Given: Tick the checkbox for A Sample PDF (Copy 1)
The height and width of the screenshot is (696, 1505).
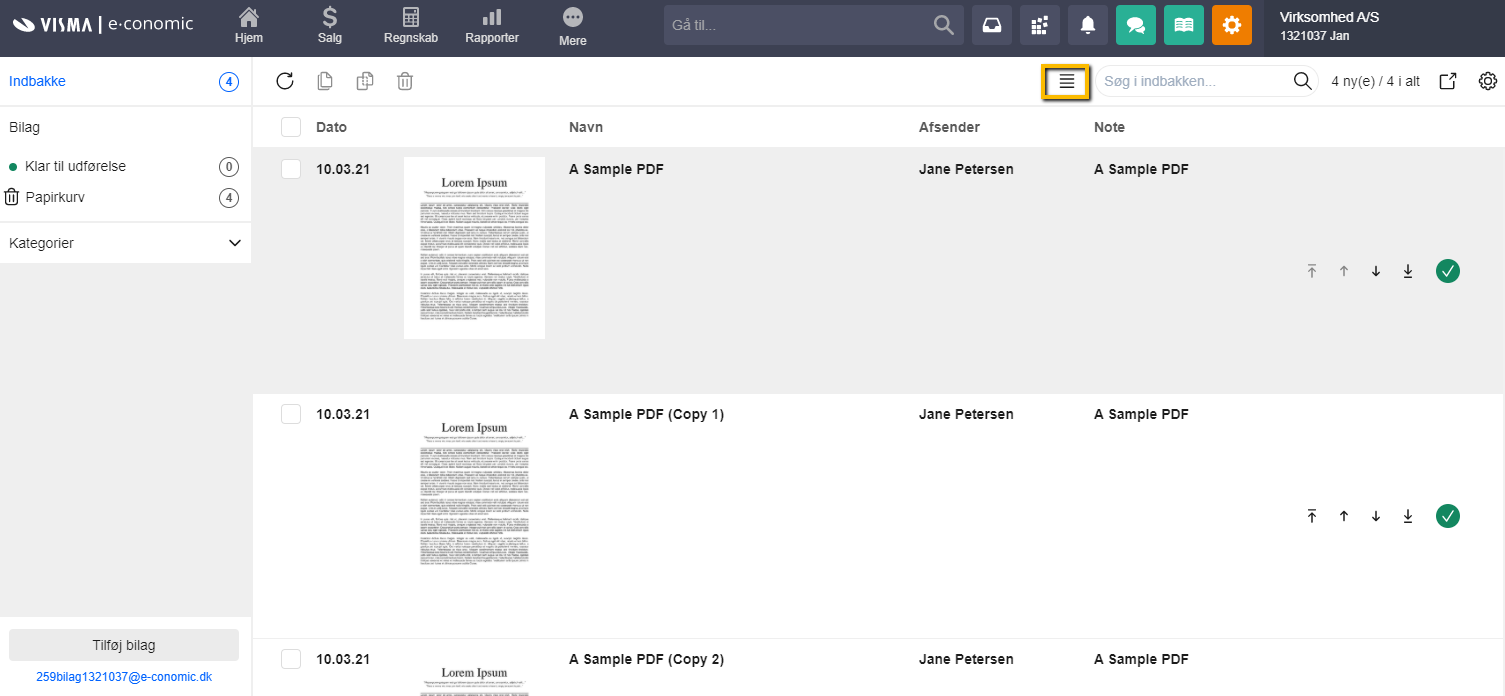Looking at the screenshot, I should point(291,414).
